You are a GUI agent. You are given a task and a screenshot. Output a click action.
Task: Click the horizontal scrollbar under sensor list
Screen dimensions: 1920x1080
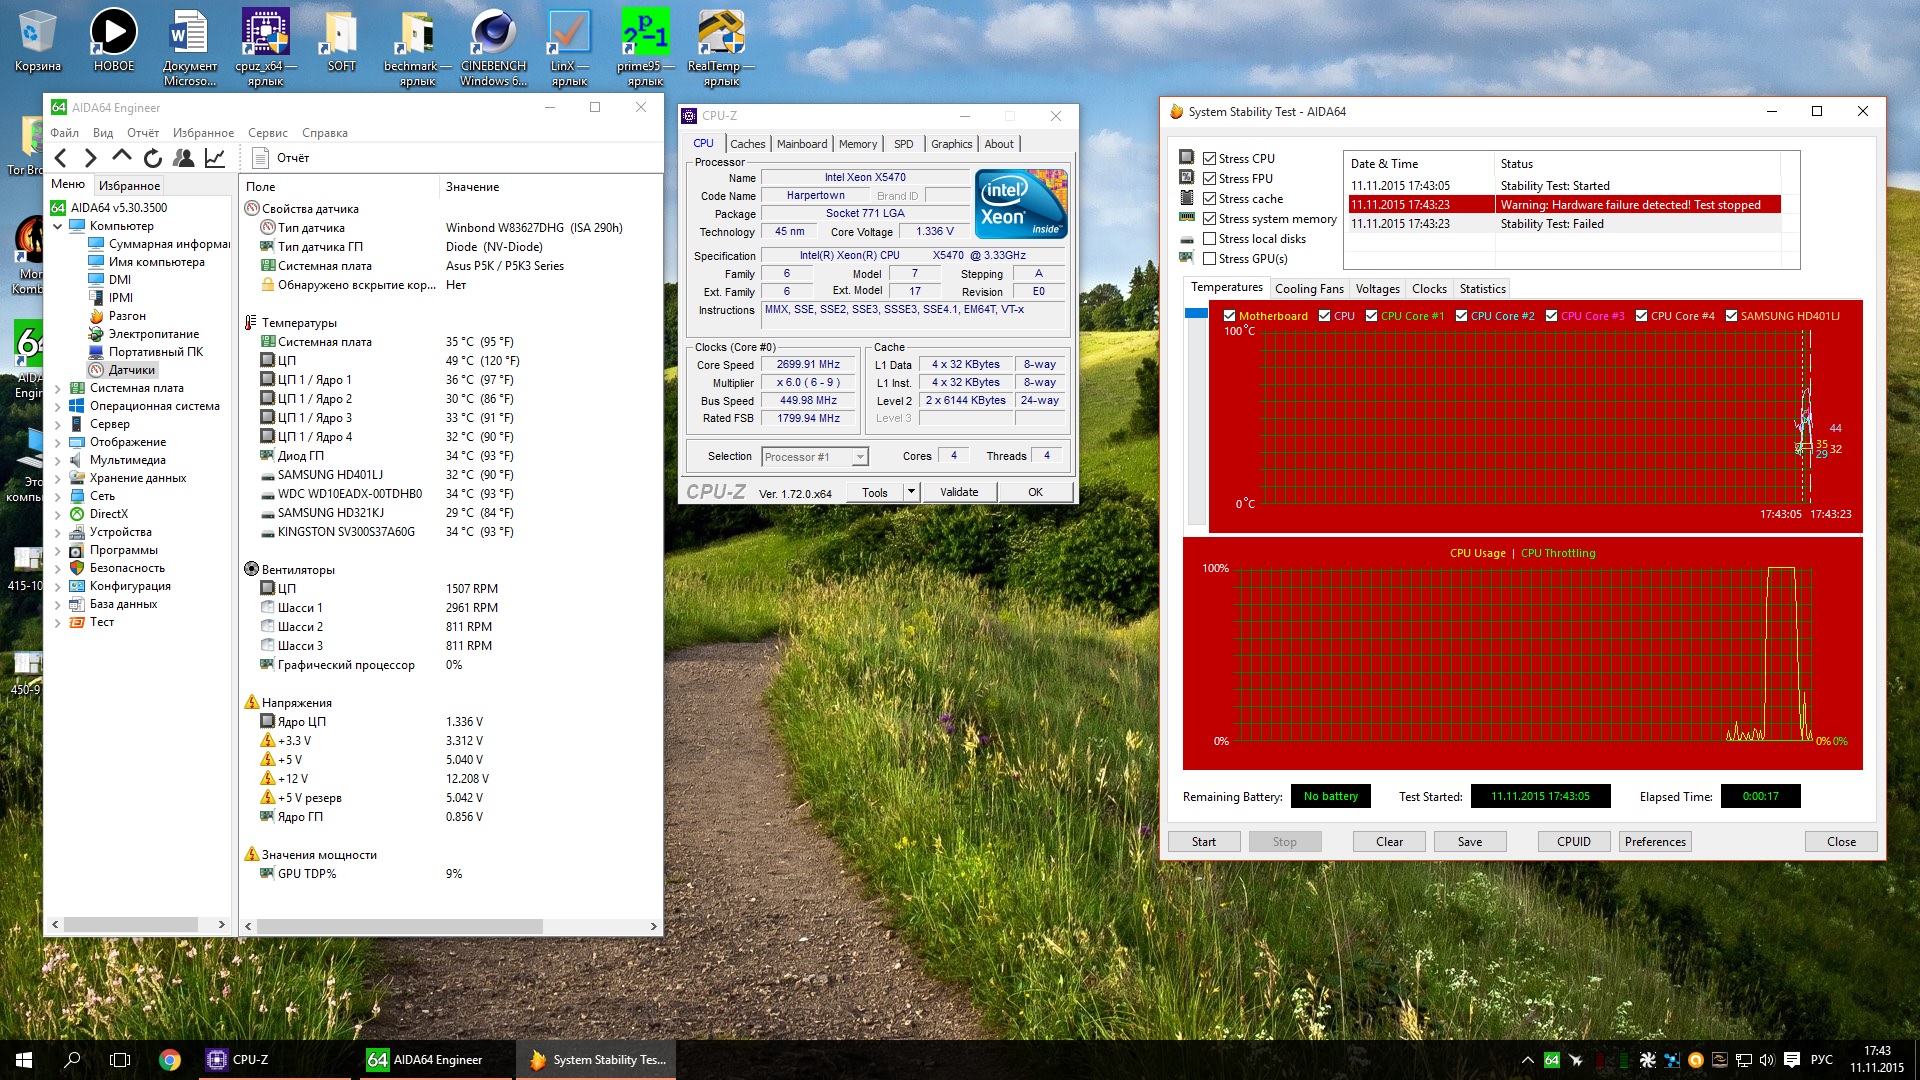coord(400,926)
